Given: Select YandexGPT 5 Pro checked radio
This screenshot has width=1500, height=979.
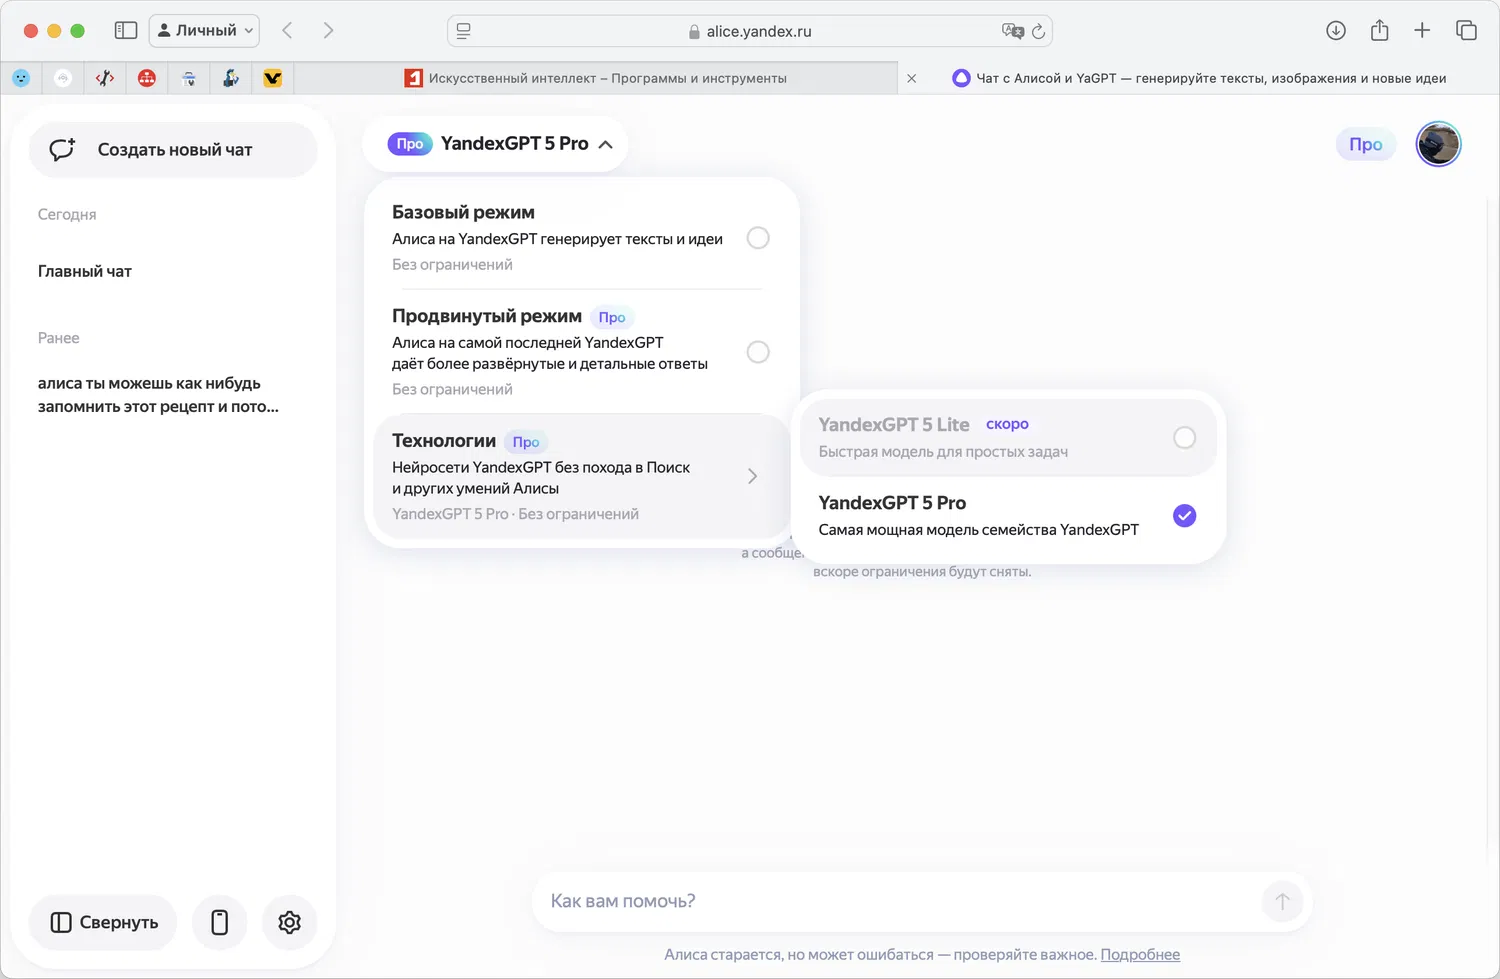Looking at the screenshot, I should (1184, 515).
